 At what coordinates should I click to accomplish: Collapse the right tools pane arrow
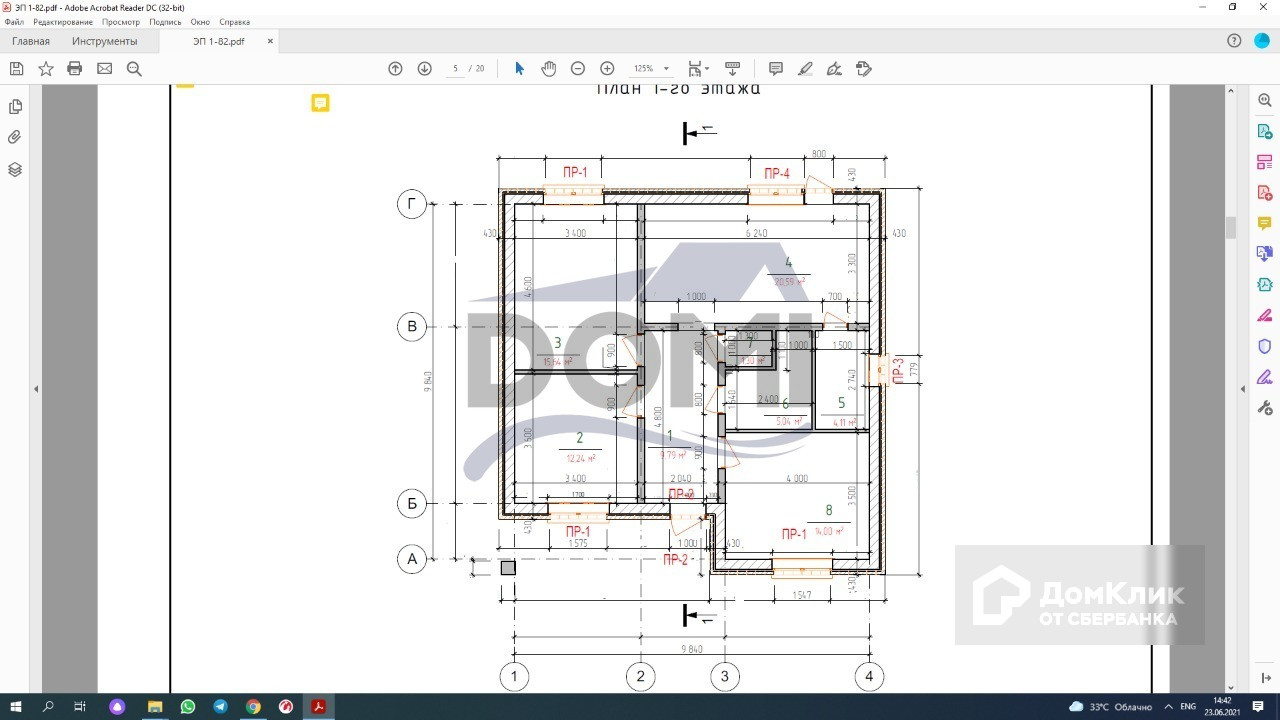tap(1243, 389)
